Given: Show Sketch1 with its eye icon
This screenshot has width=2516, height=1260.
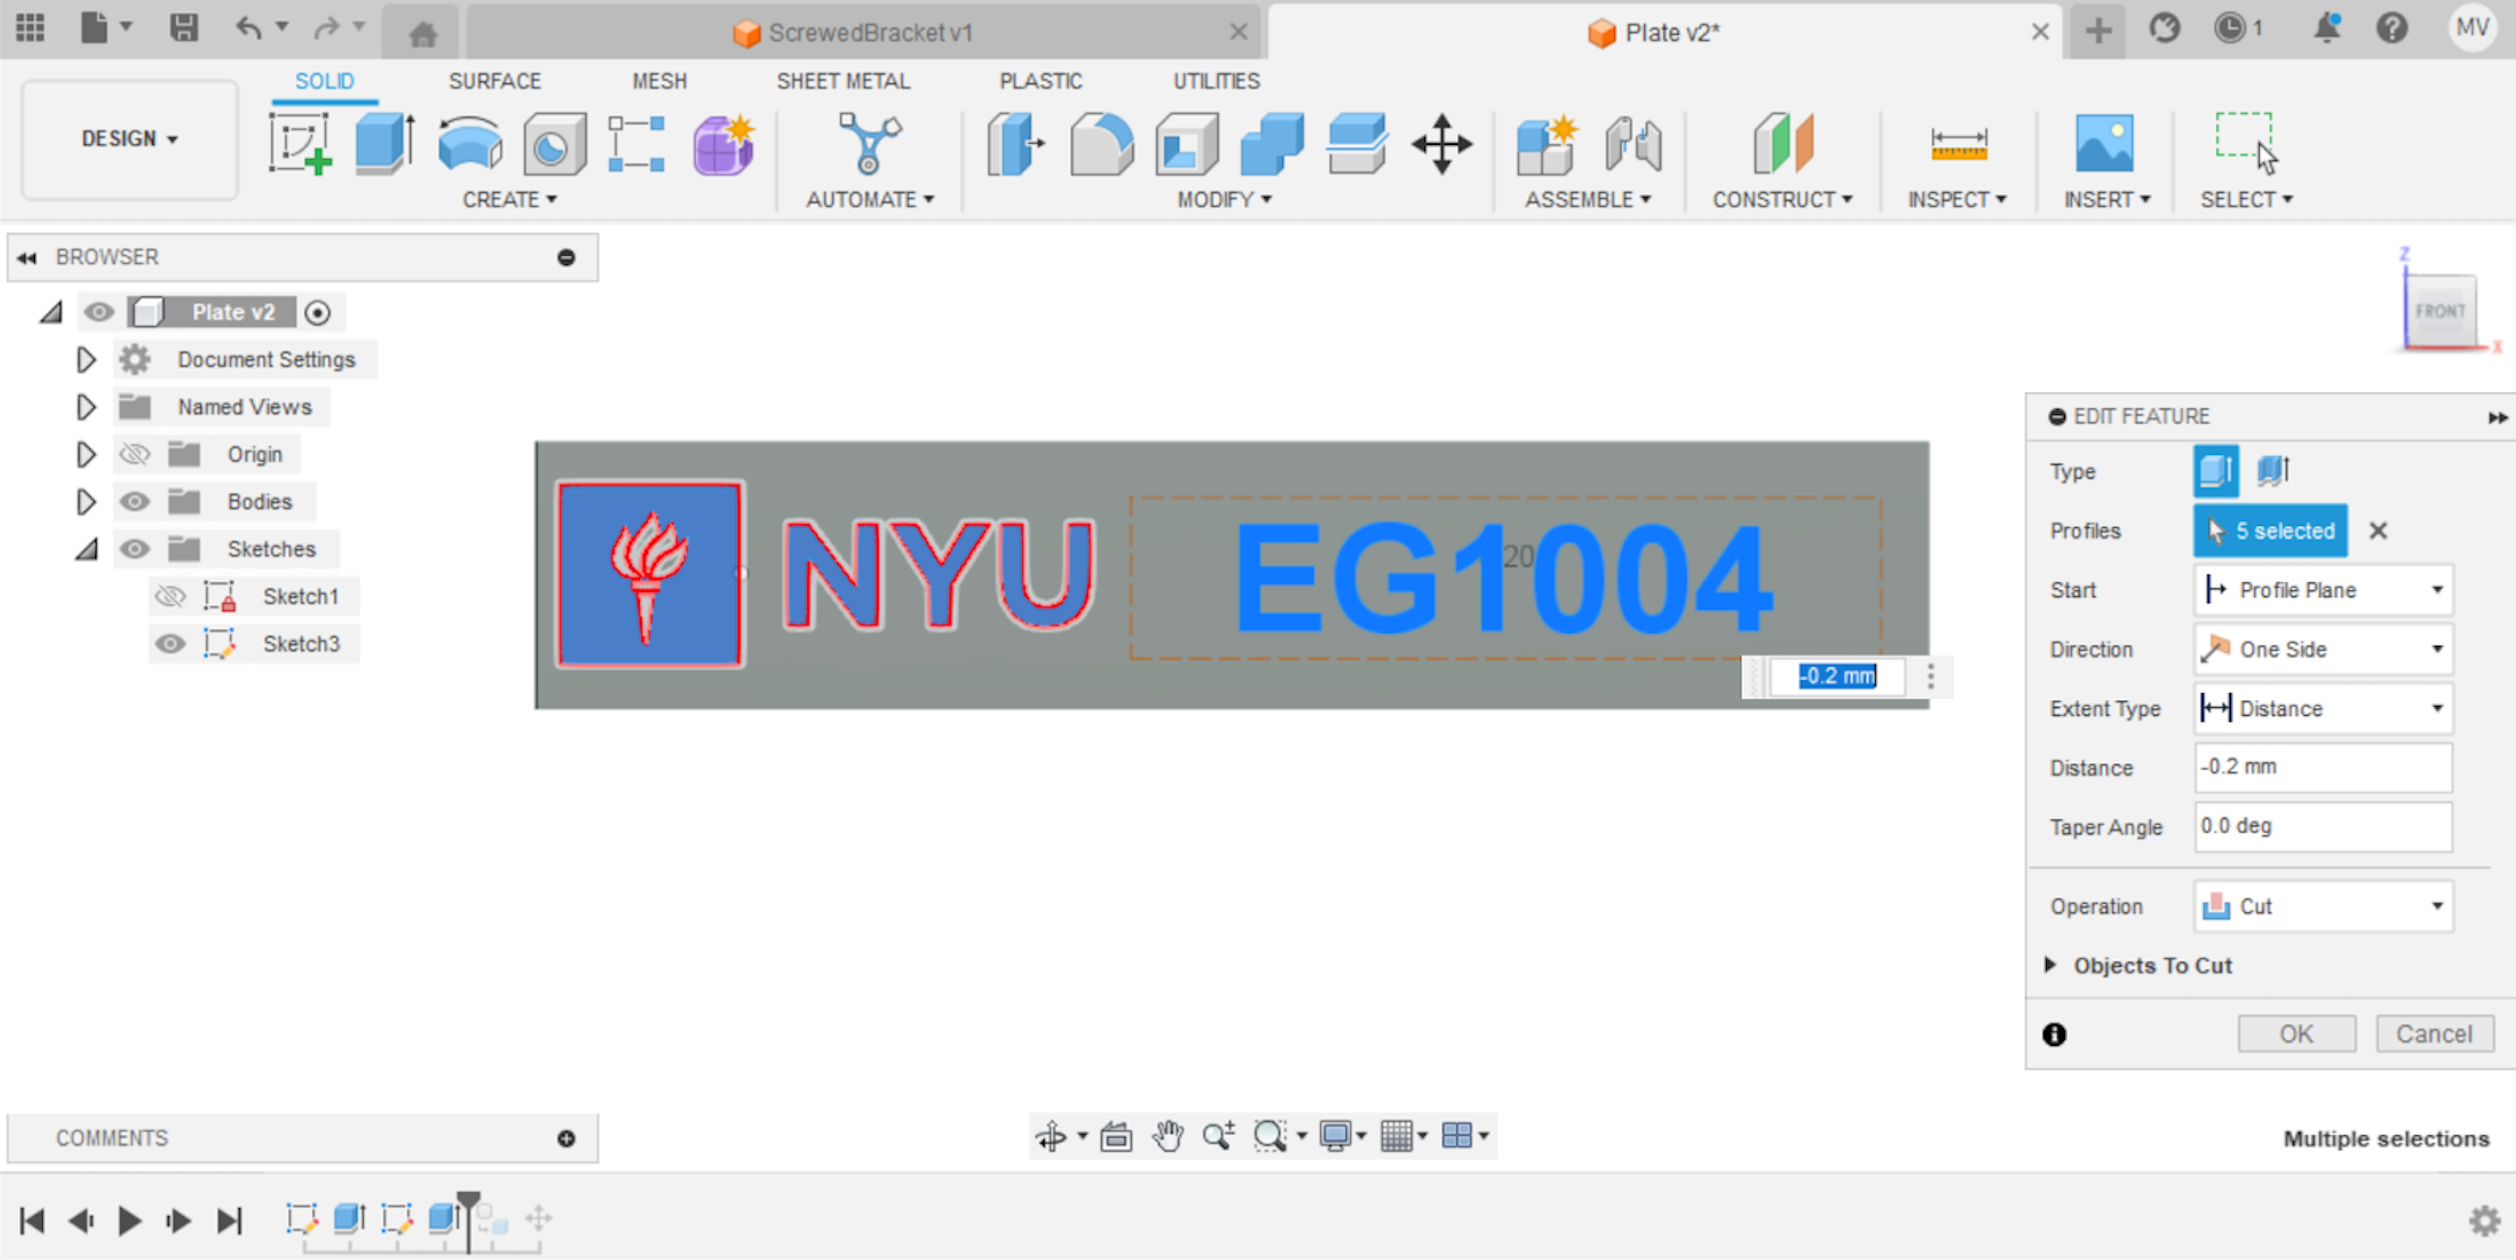Looking at the screenshot, I should tap(170, 596).
